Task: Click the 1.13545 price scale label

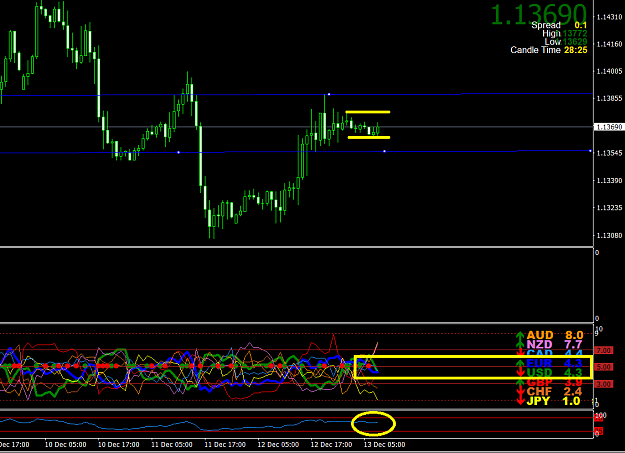Action: click(609, 153)
